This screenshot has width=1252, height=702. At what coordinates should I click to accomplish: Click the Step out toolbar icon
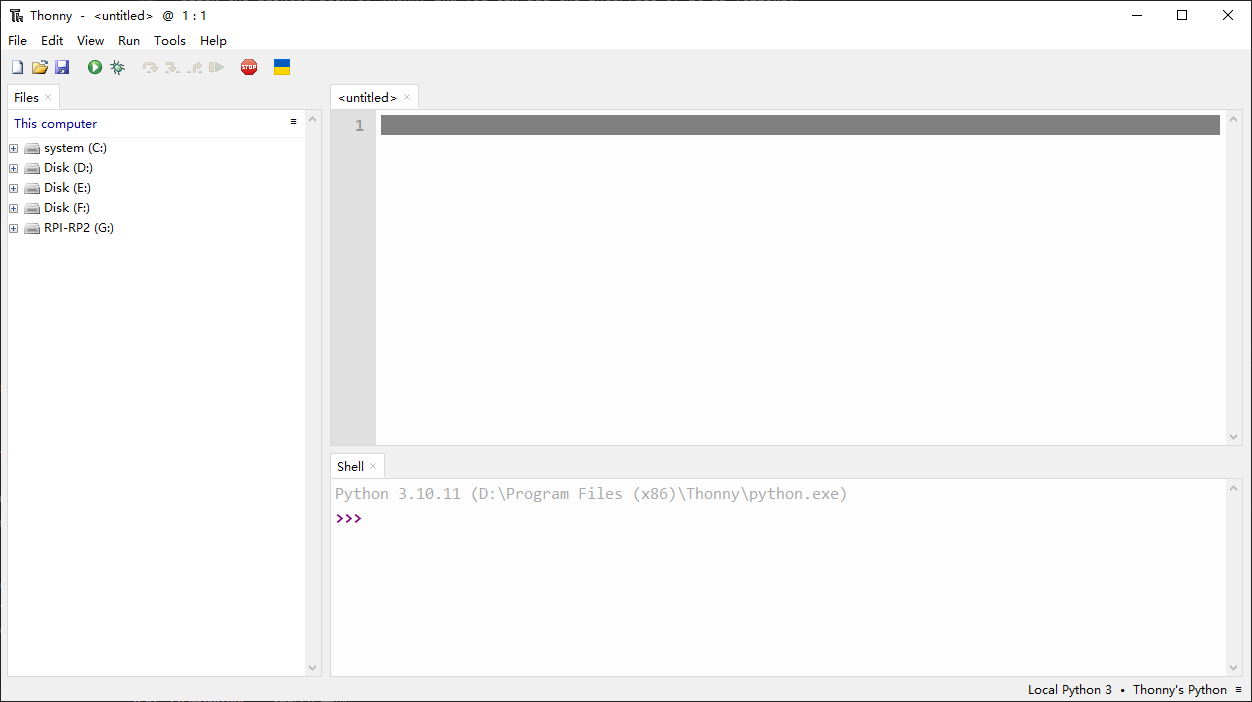click(x=194, y=67)
